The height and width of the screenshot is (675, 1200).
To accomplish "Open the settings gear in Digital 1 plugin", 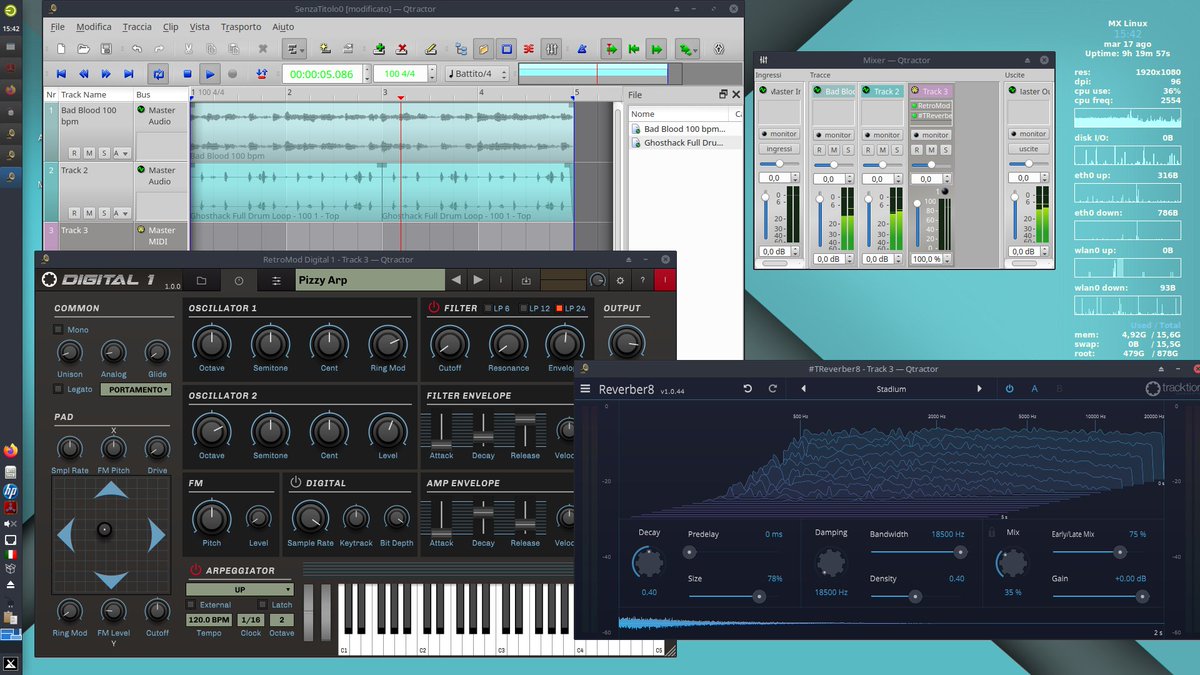I will 620,280.
